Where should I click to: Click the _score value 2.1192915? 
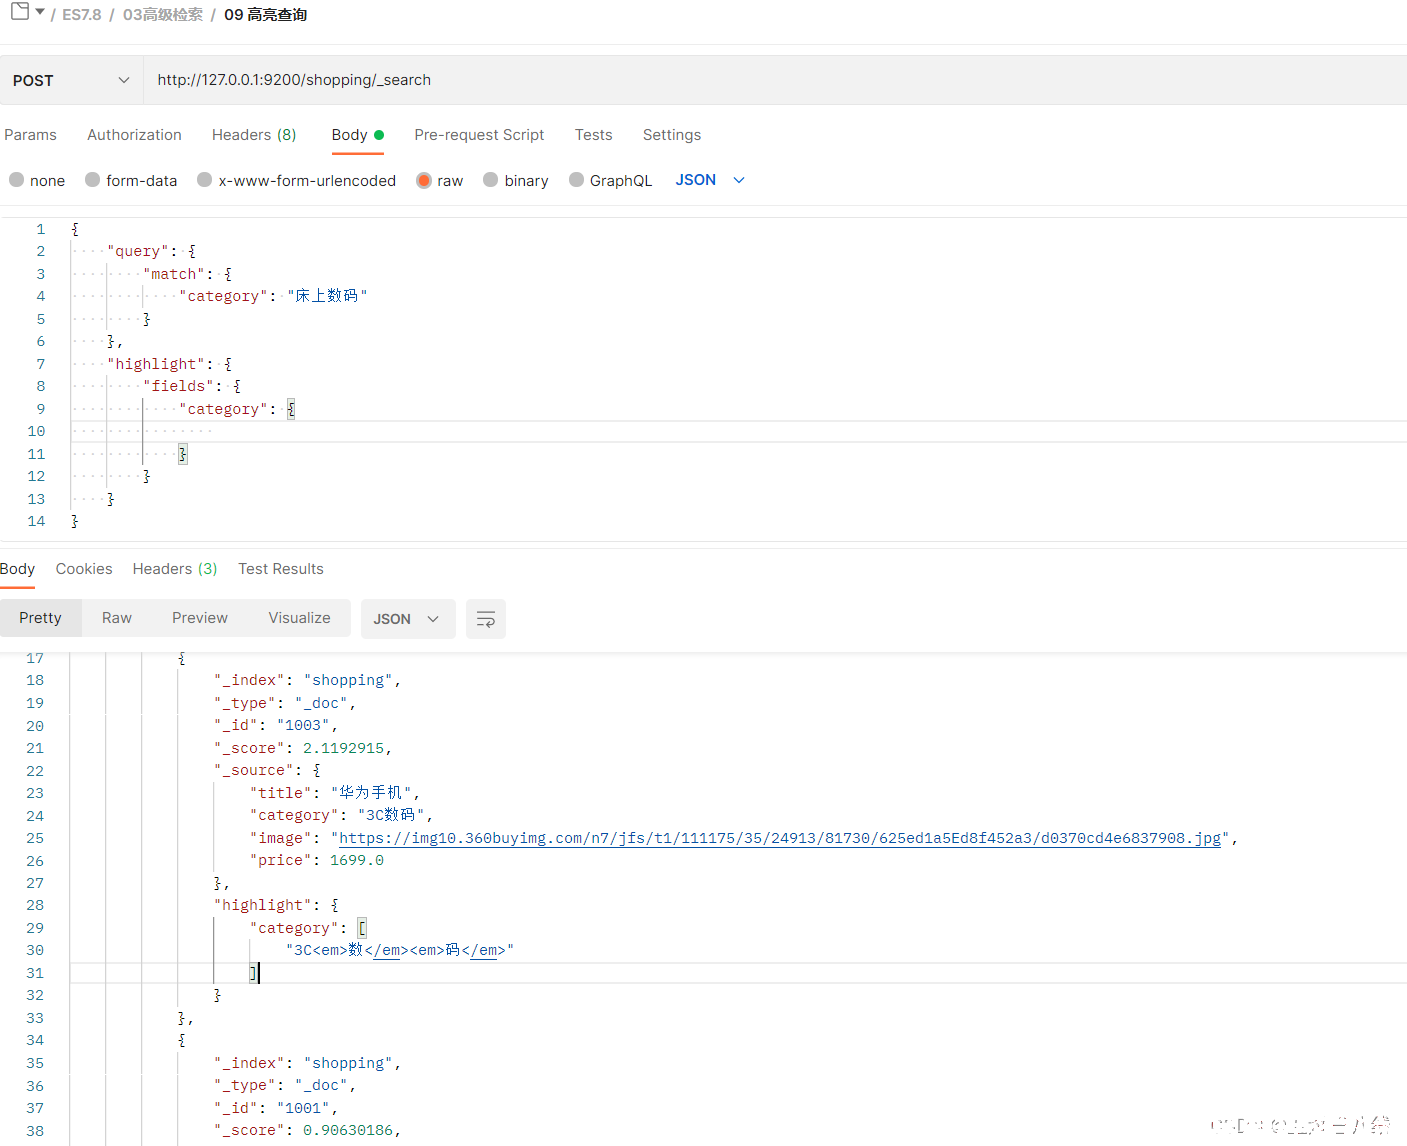(344, 748)
